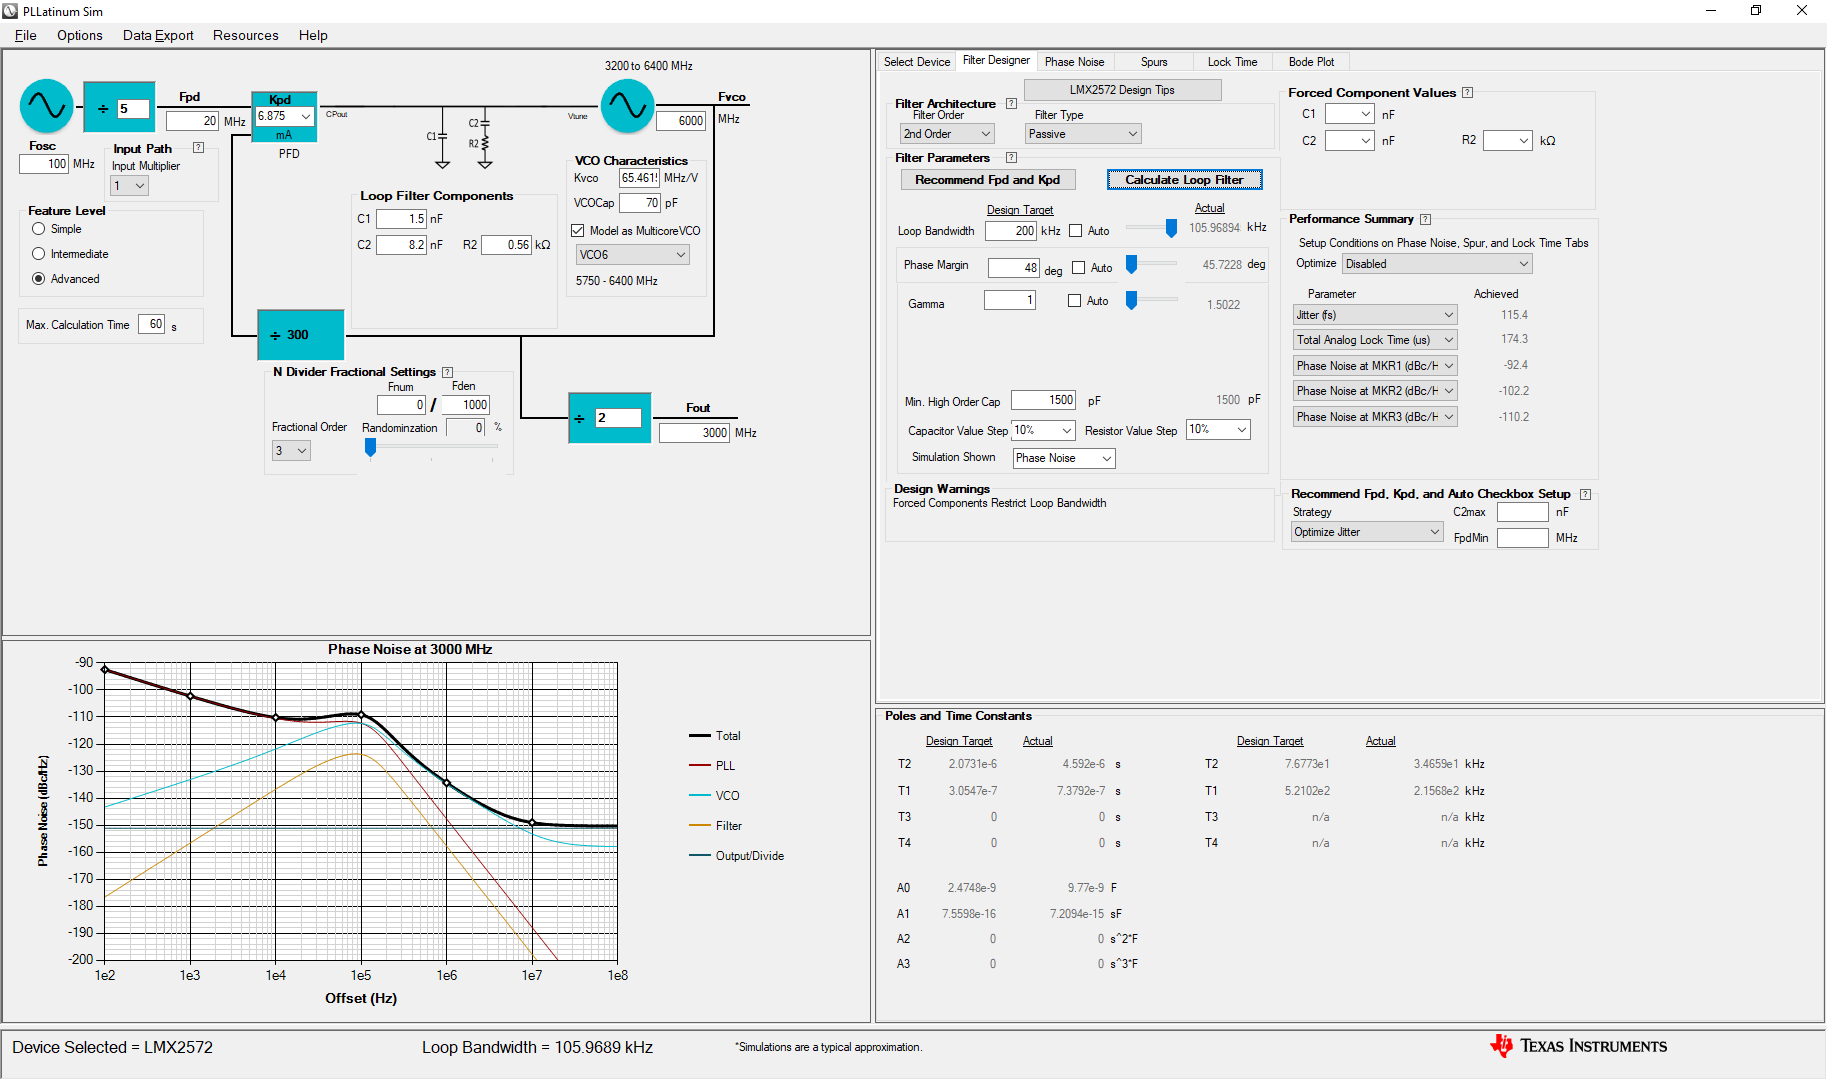Open the Kpd charge pump current dropdown
The width and height of the screenshot is (1827, 1080).
coord(285,116)
